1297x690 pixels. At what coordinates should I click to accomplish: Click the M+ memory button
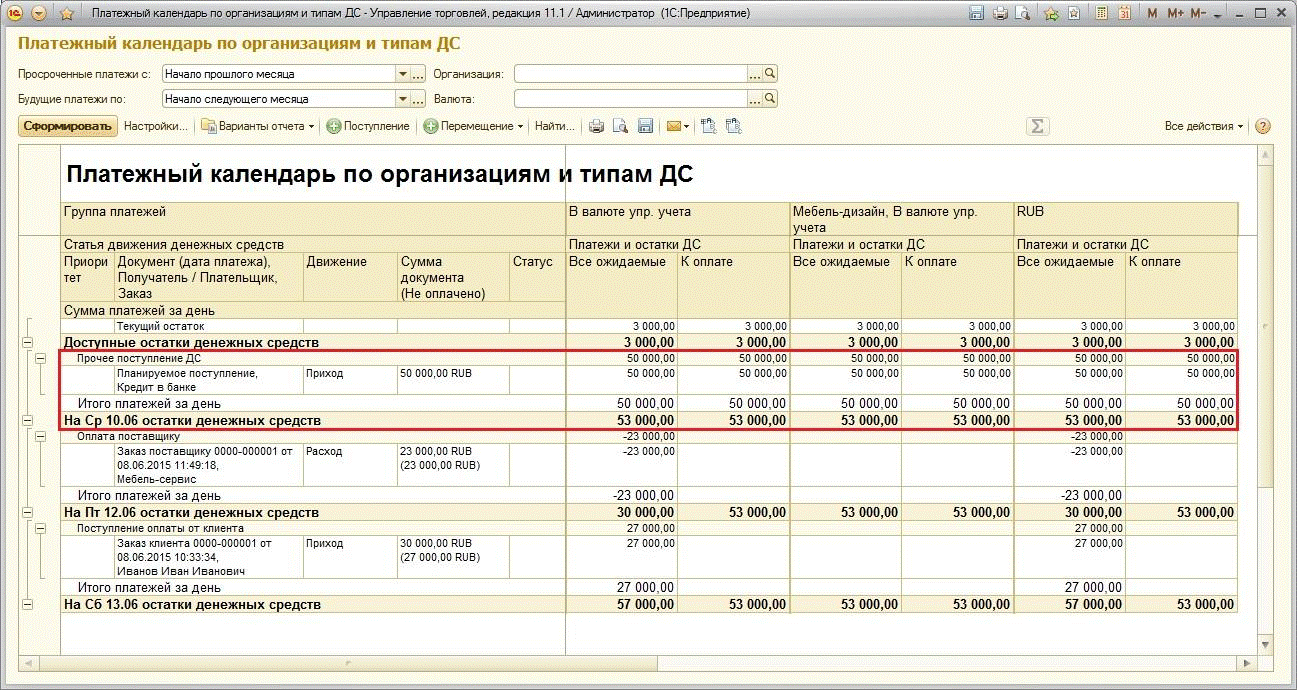point(1175,13)
